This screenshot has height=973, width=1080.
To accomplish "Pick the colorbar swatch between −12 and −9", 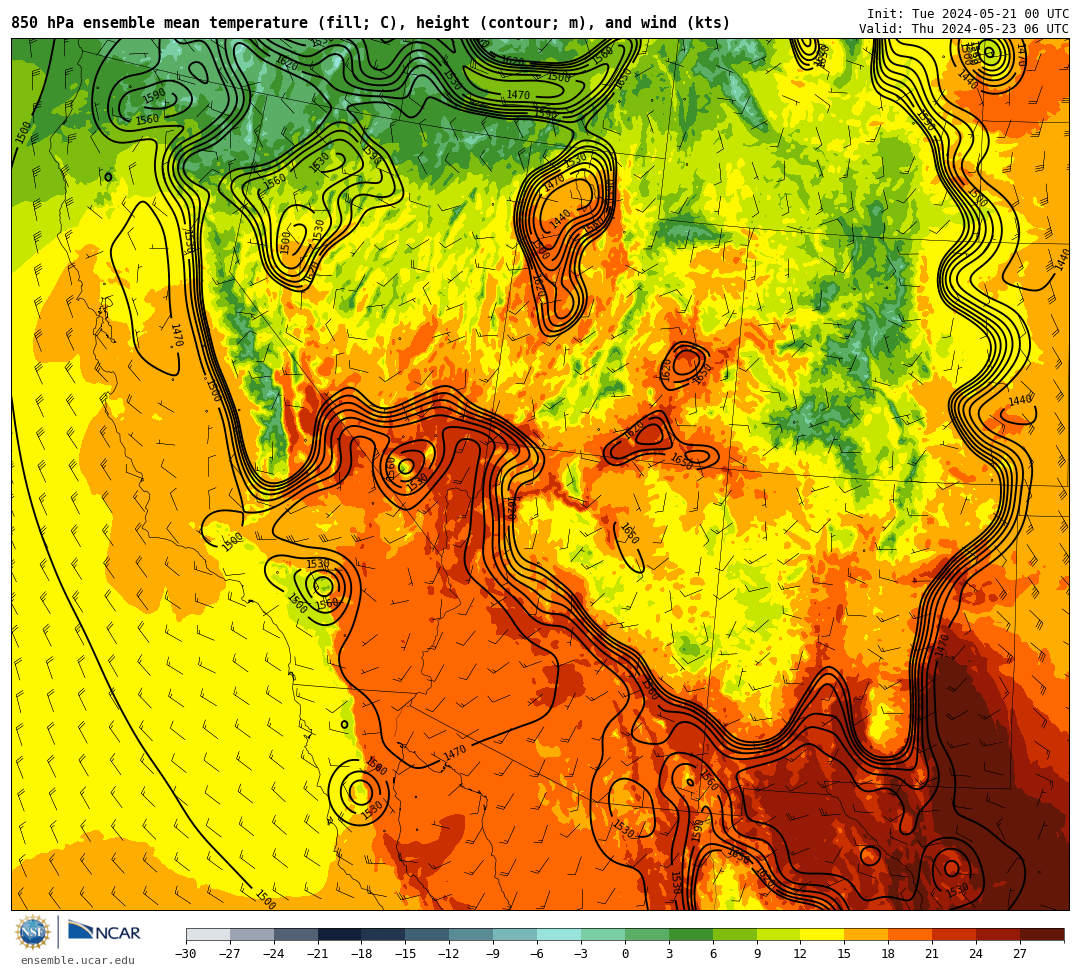I will click(x=472, y=934).
